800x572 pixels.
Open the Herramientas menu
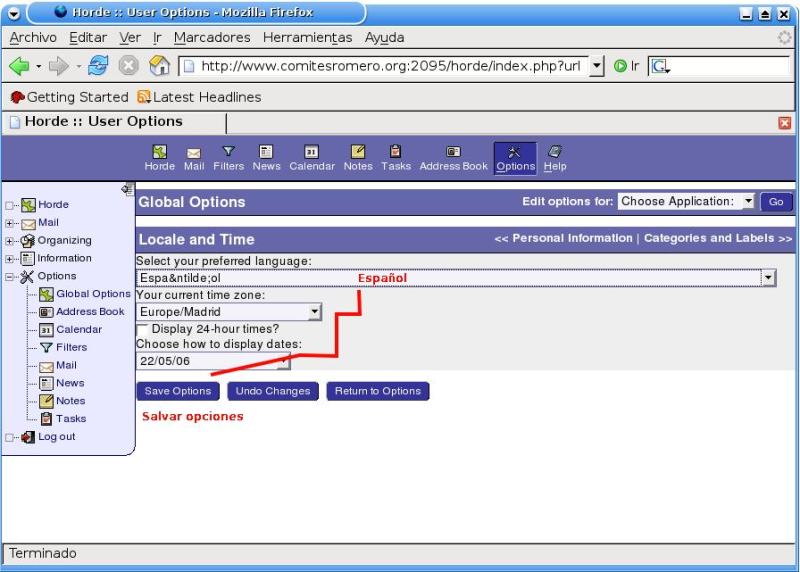(307, 37)
